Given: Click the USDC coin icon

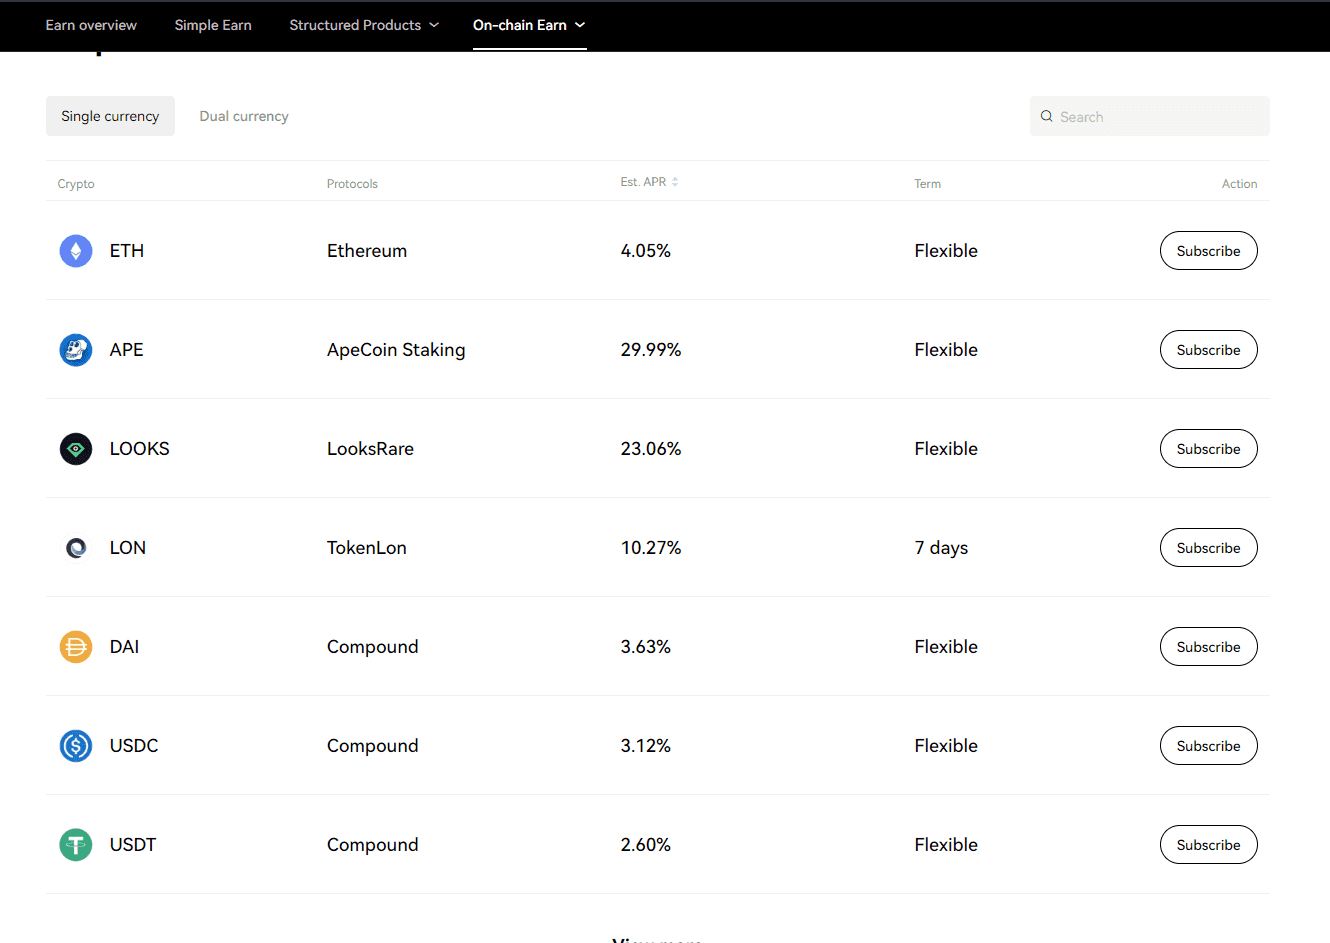Looking at the screenshot, I should (x=76, y=746).
